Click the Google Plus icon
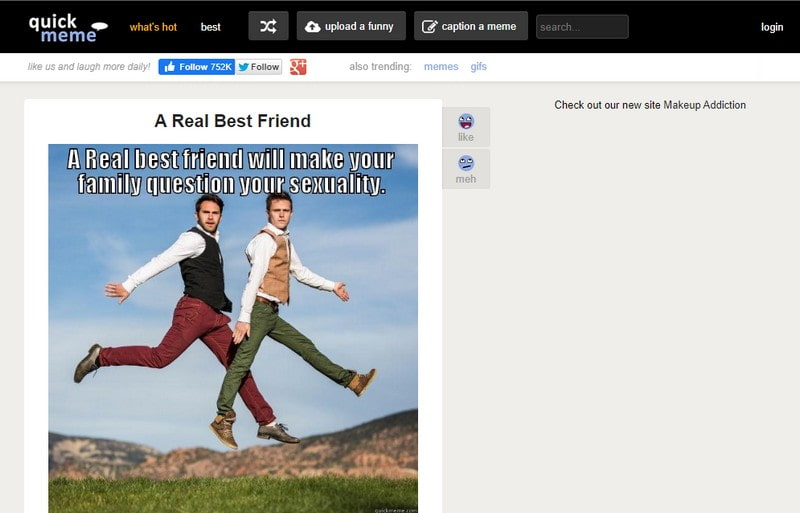Screen dimensions: 800x513 click(x=298, y=67)
